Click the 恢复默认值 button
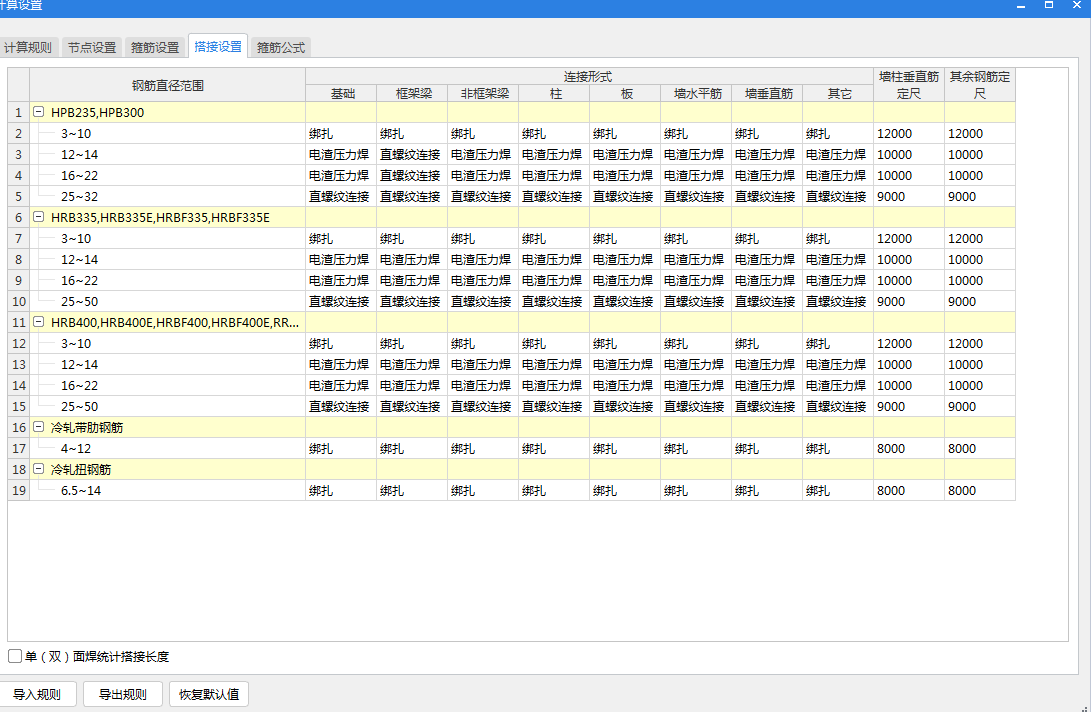 click(209, 695)
